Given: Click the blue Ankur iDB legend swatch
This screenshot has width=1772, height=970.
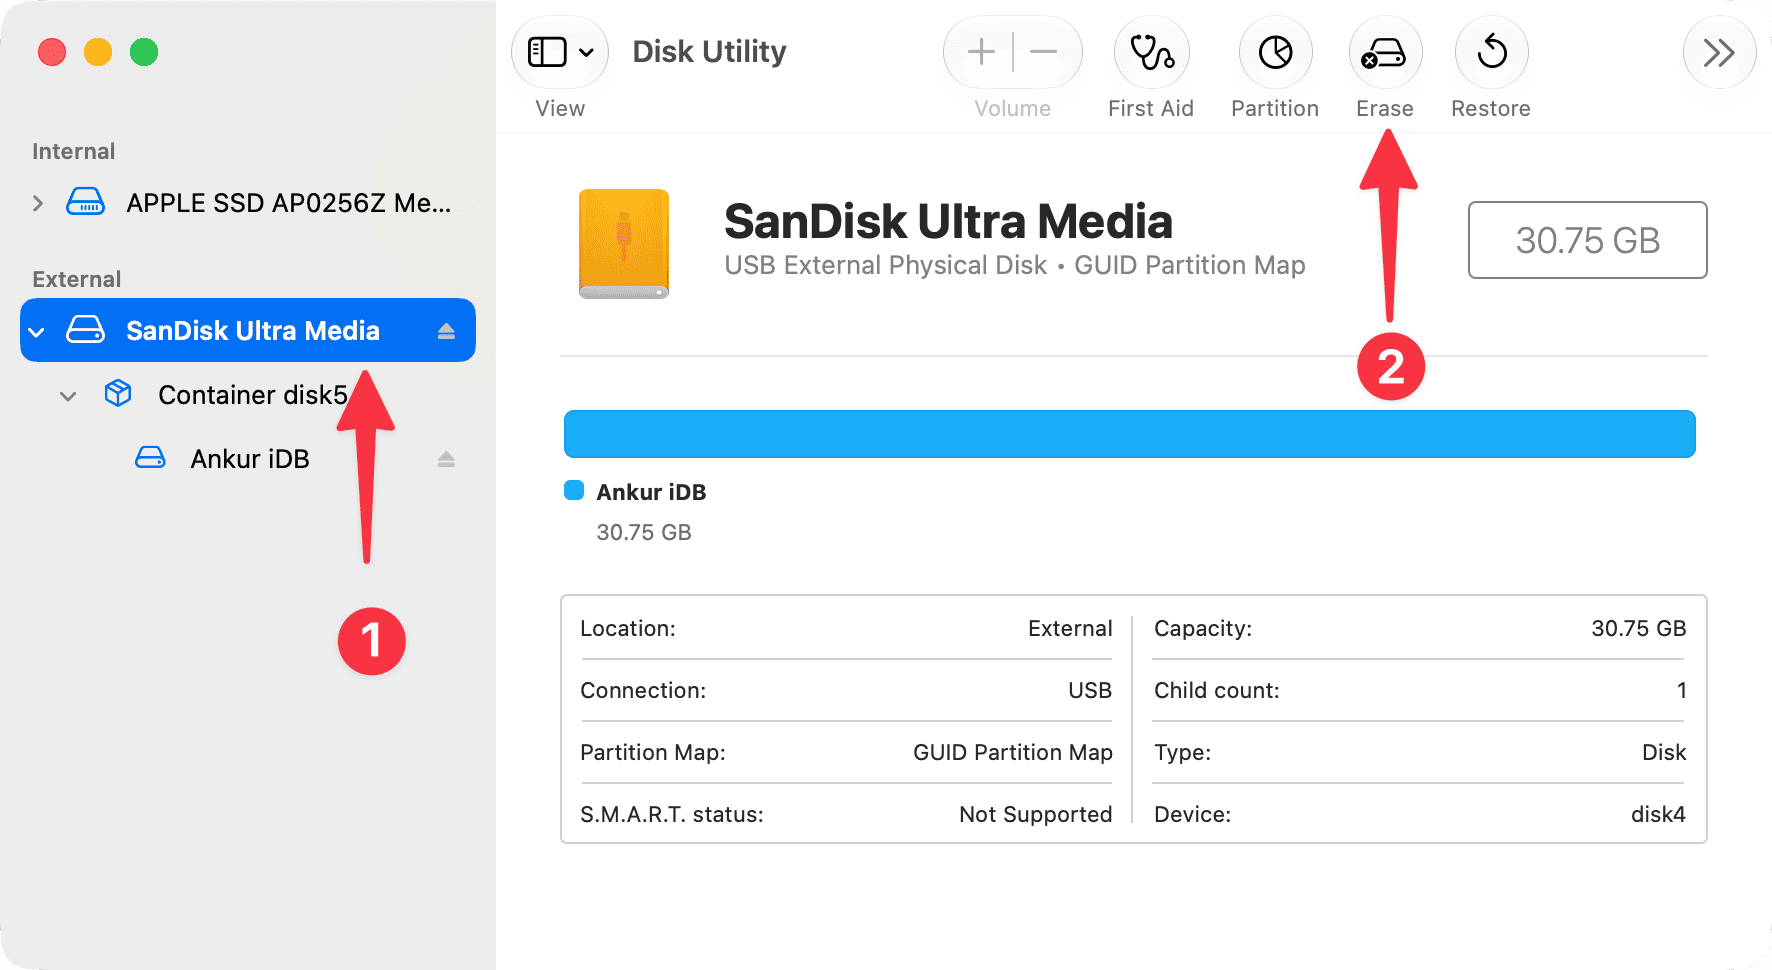Looking at the screenshot, I should 574,490.
